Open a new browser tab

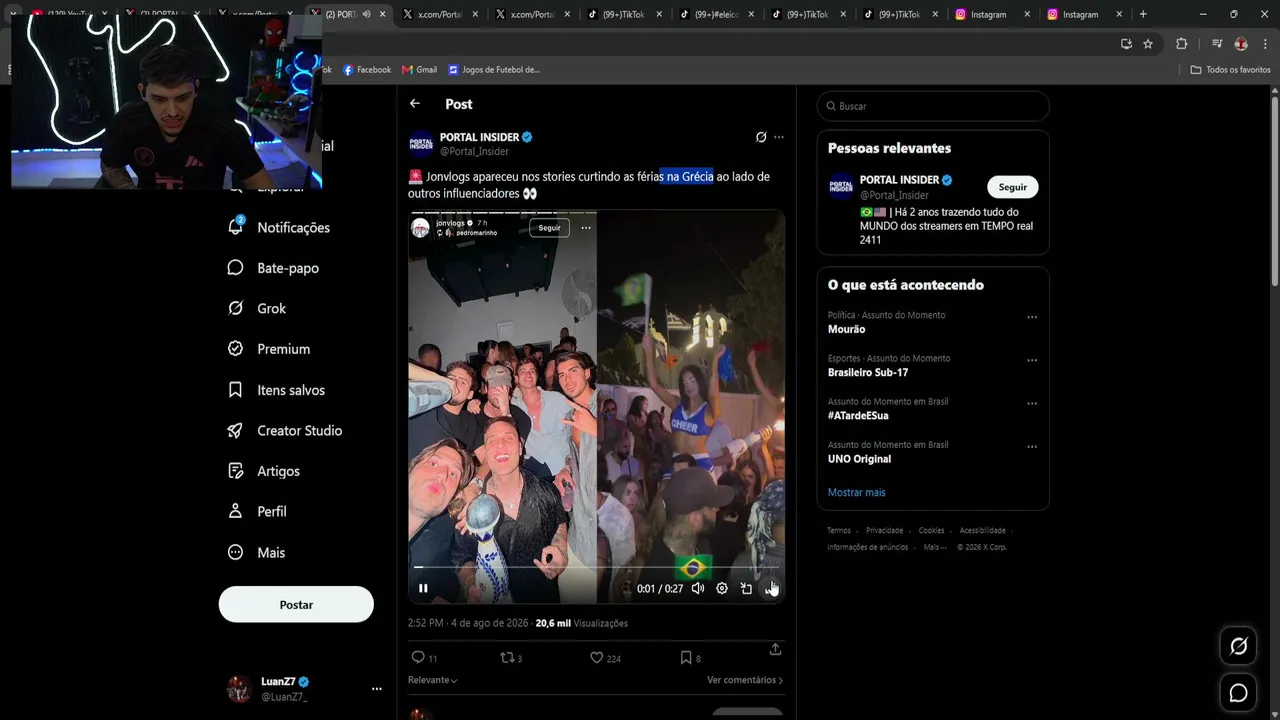(x=1143, y=14)
